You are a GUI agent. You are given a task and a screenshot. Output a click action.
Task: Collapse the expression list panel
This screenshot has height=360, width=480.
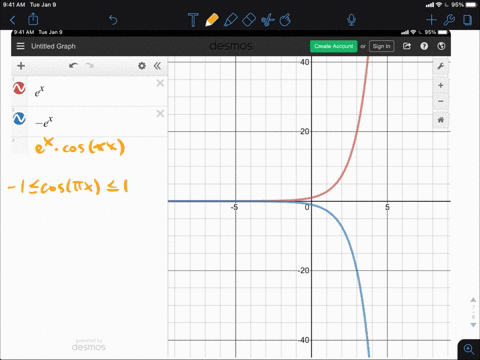coord(157,66)
